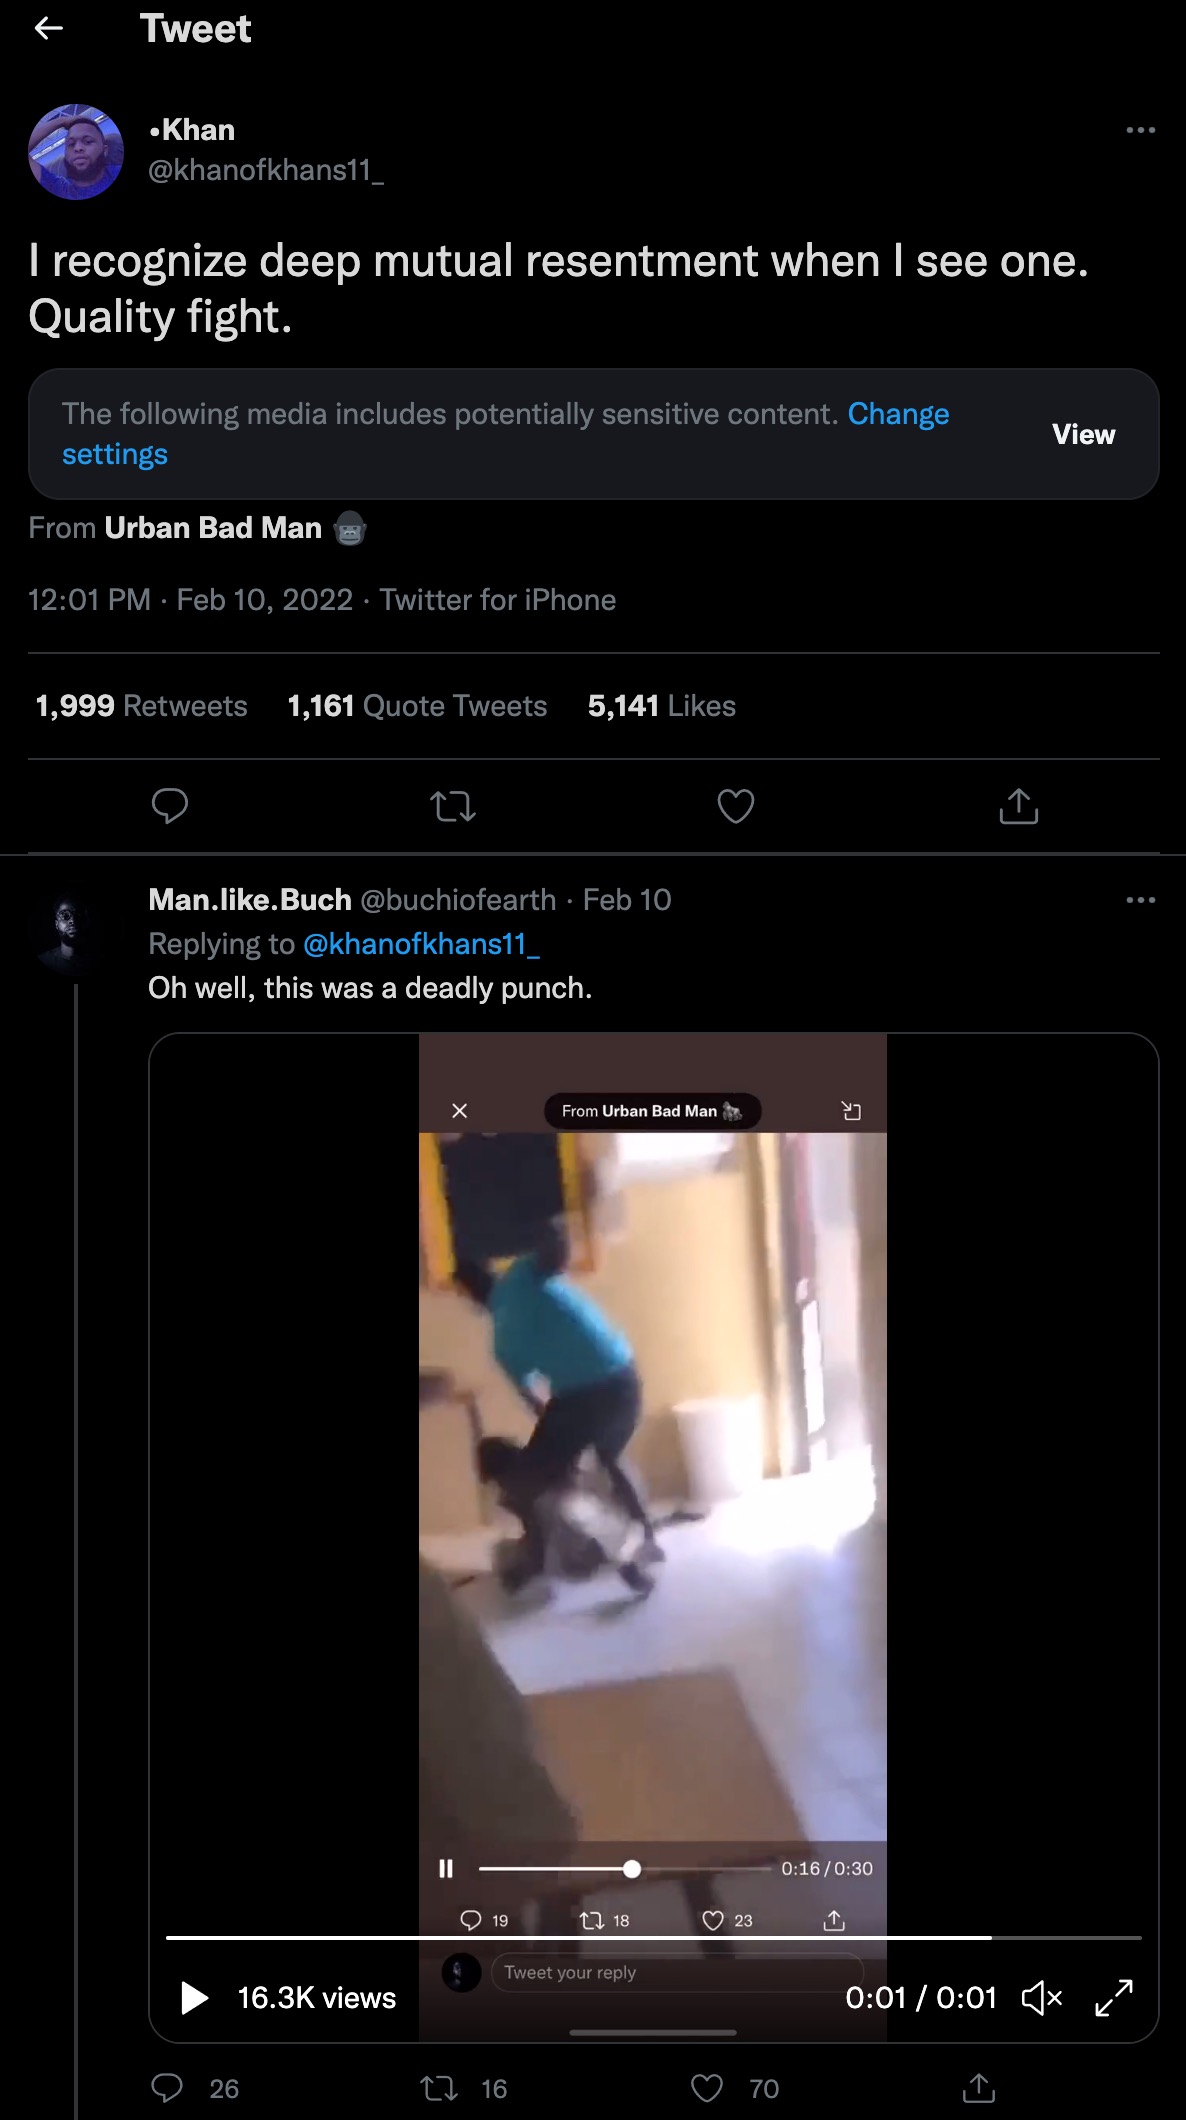The width and height of the screenshot is (1186, 2120).
Task: Retweet Man.like.Buch's reply
Action: point(439,2088)
